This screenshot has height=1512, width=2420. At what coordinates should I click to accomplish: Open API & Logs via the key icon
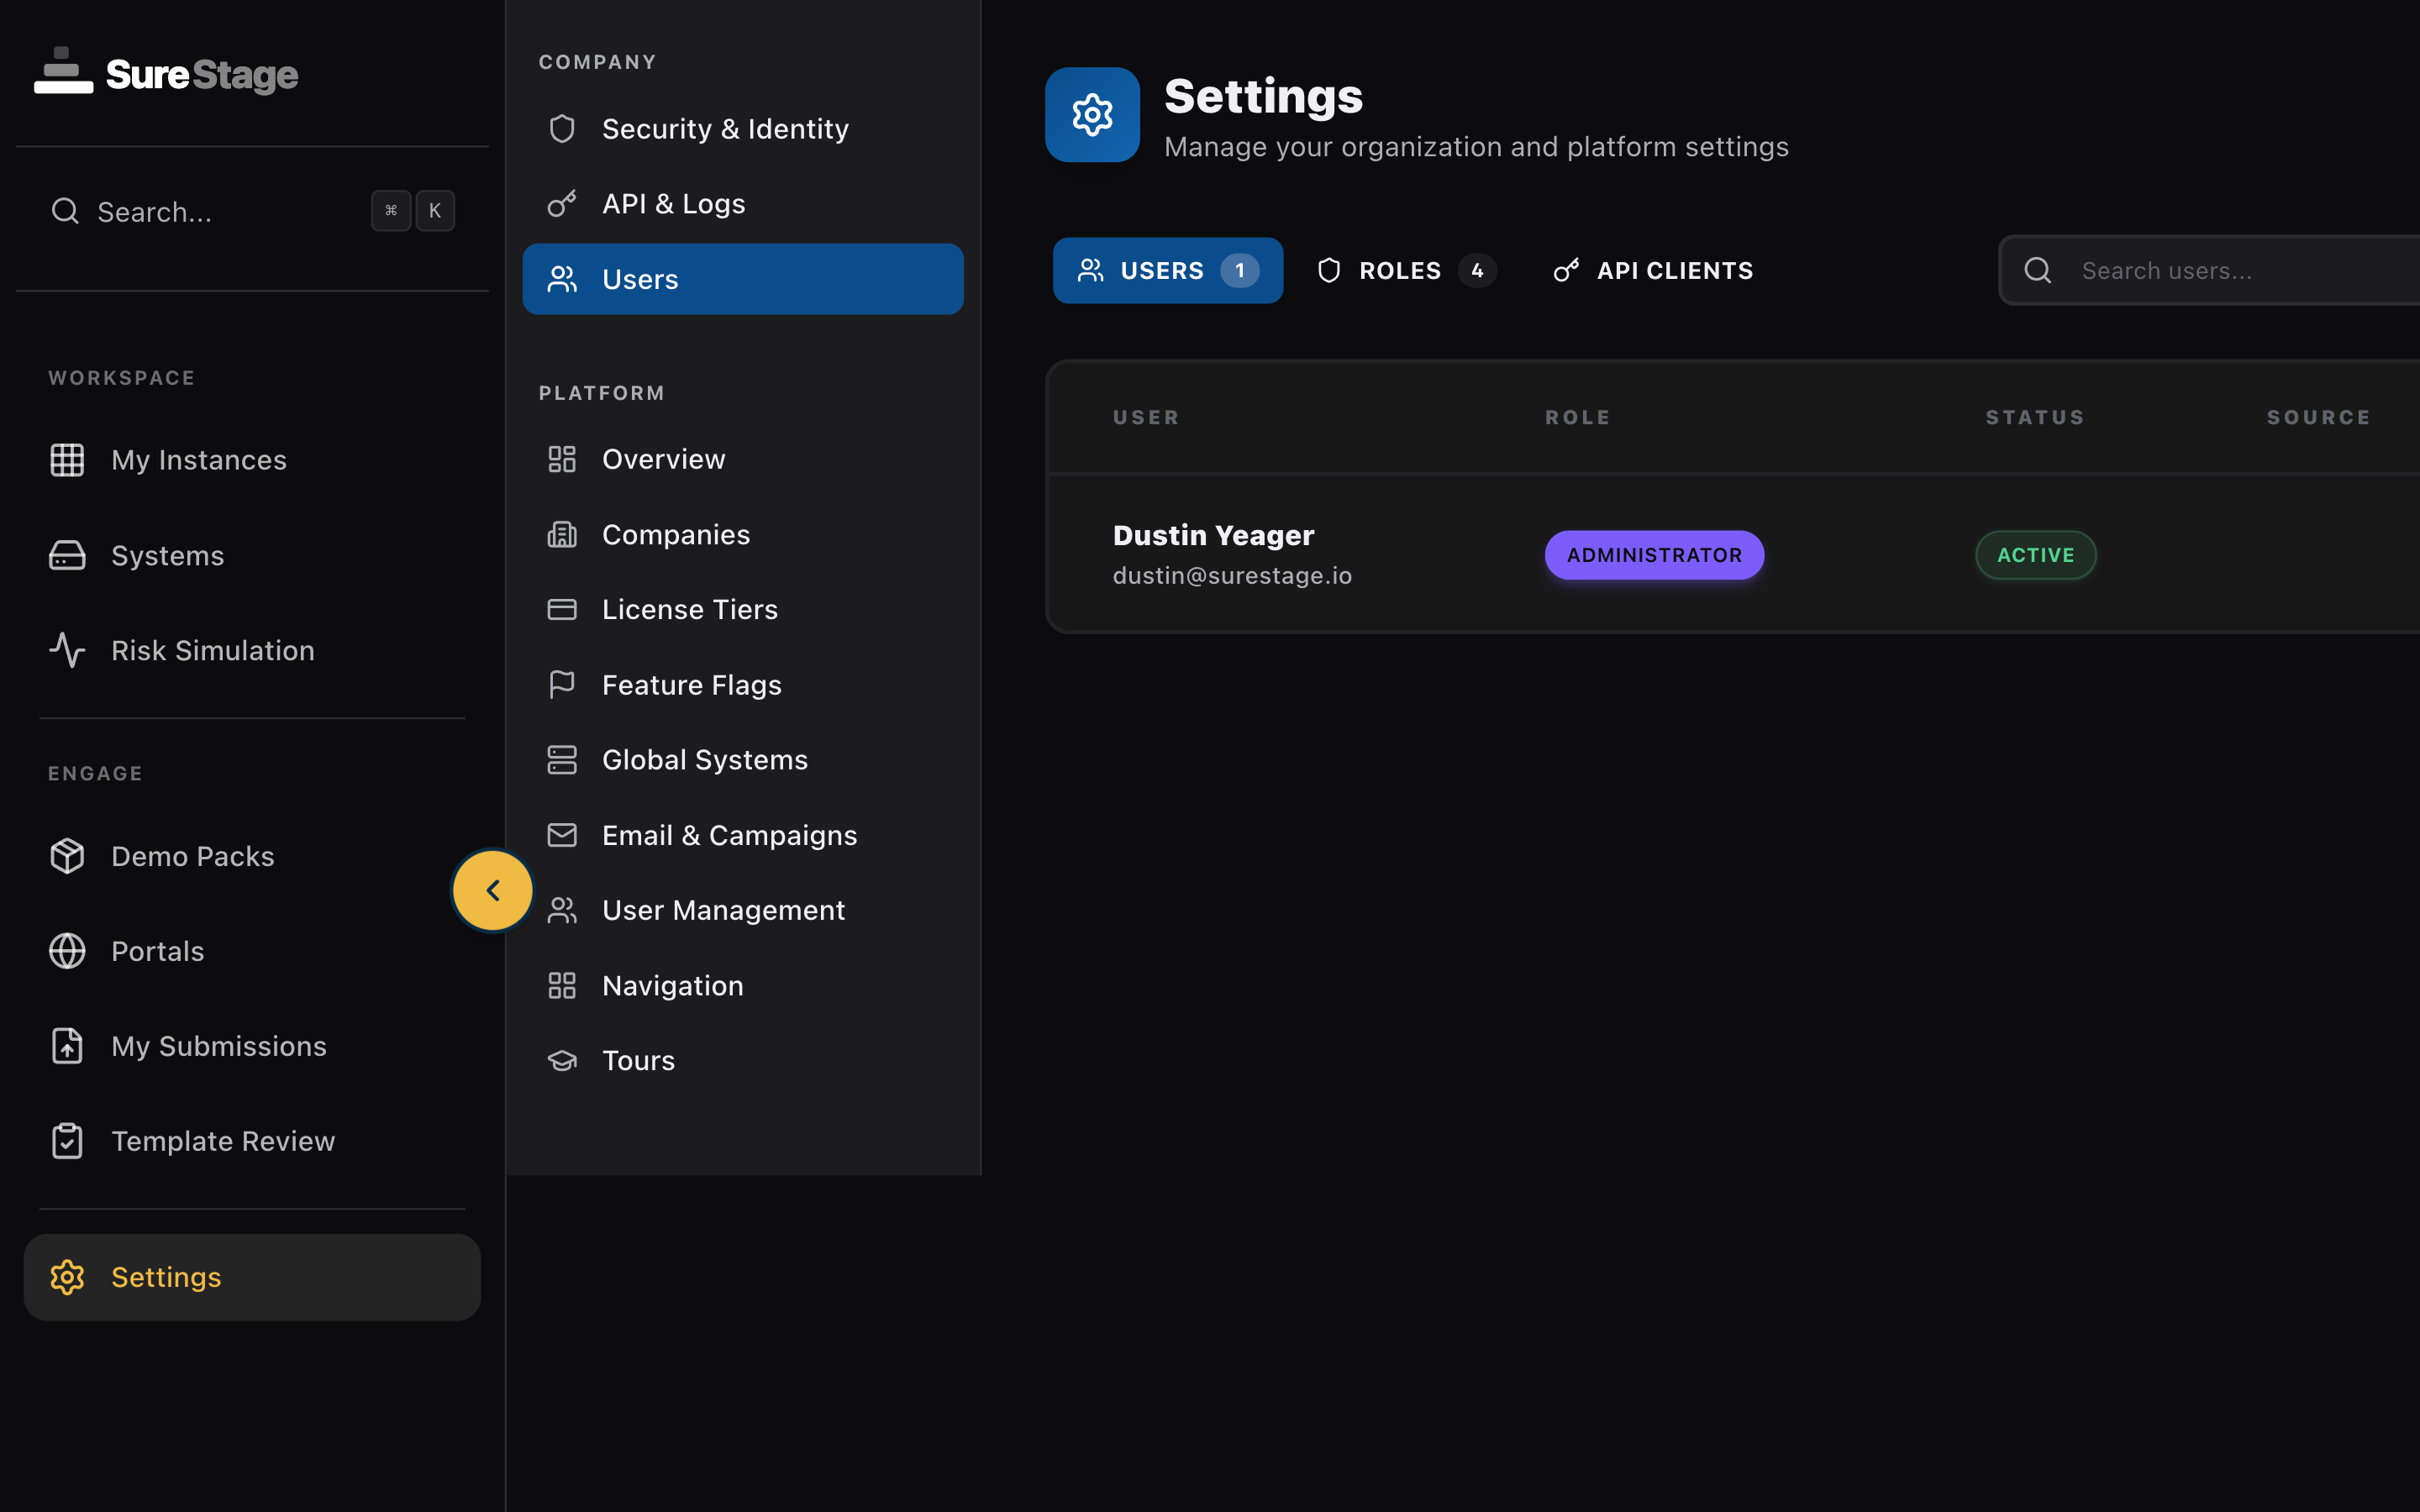coord(562,203)
